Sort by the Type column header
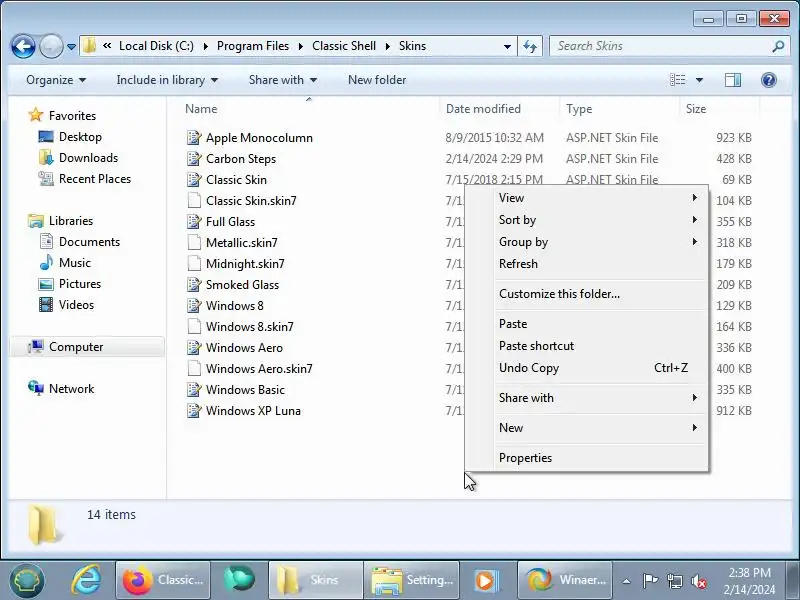800x600 pixels. tap(579, 109)
